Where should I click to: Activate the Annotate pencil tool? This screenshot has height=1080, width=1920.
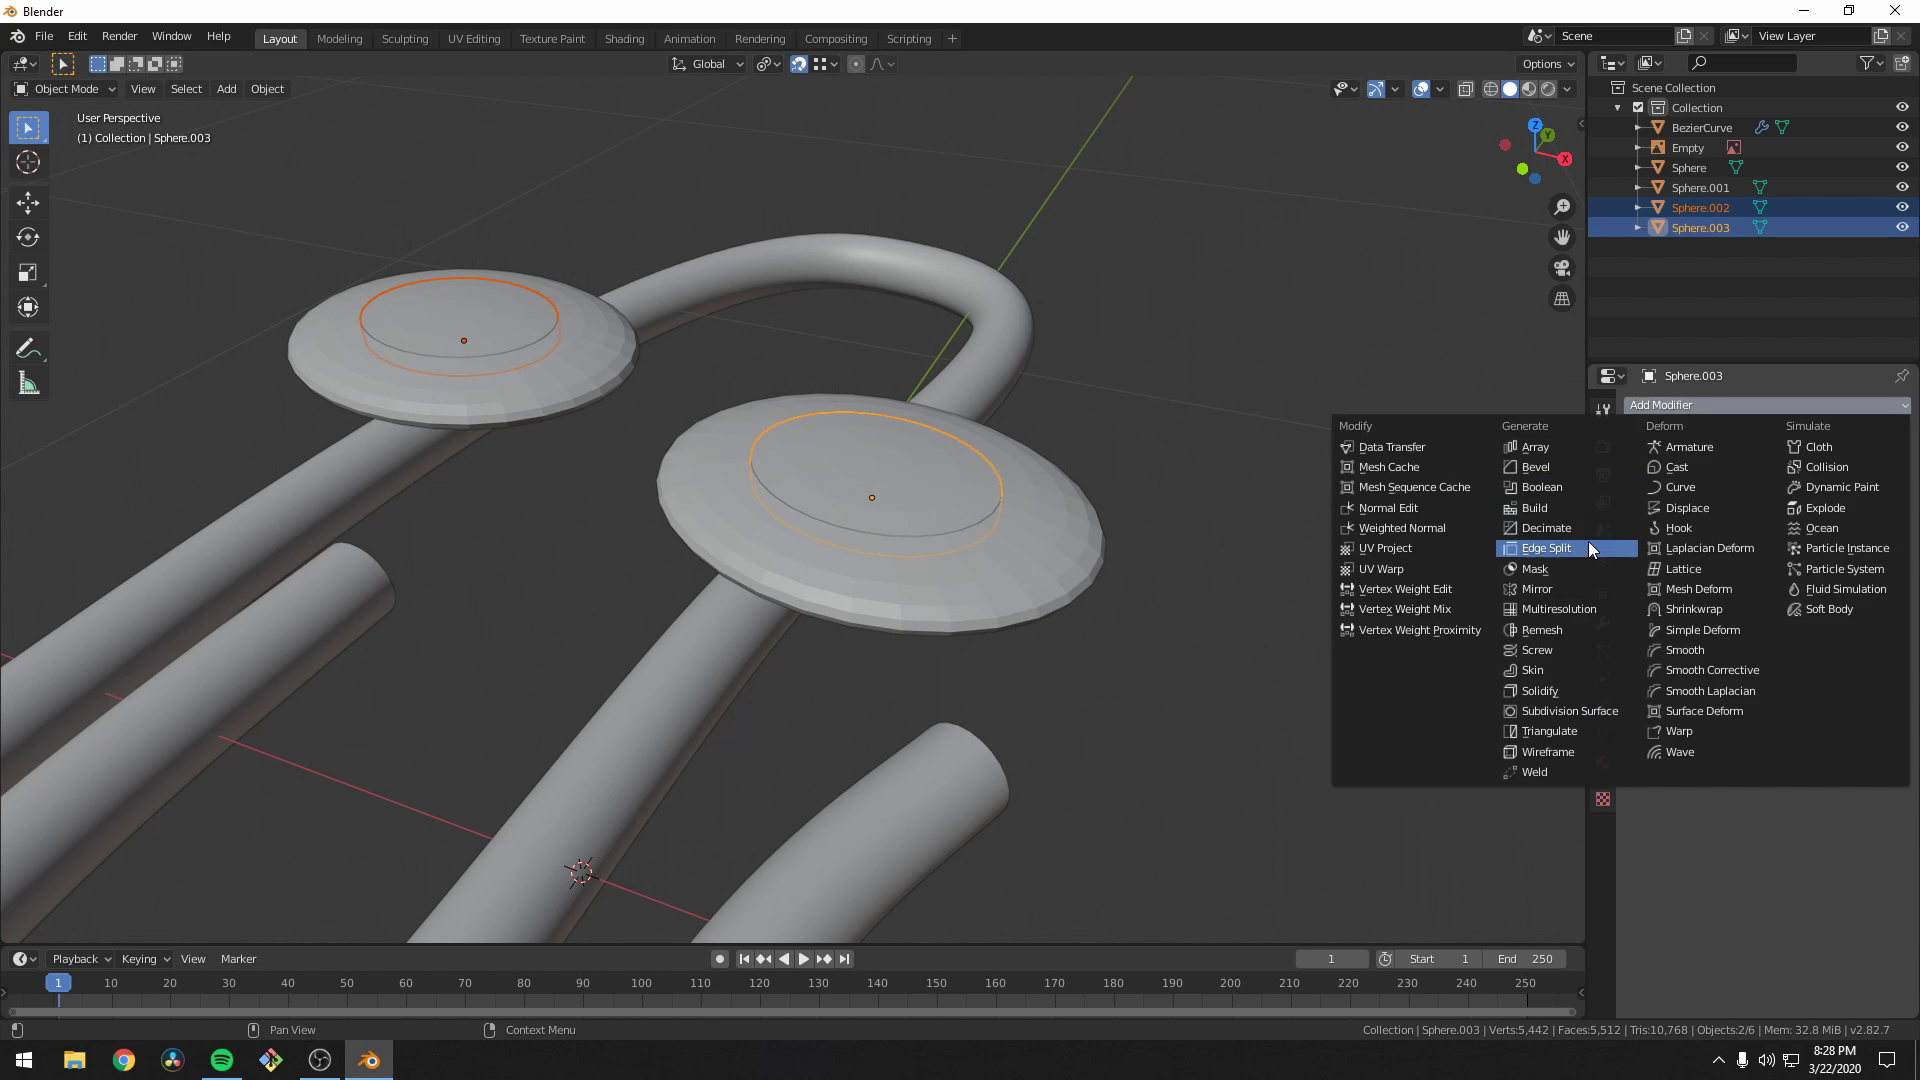click(x=28, y=349)
